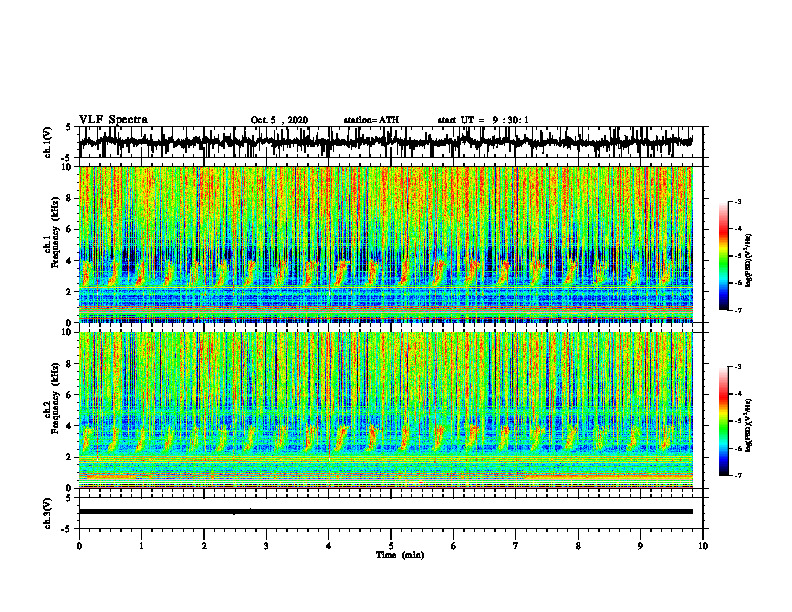792x612 pixels.
Task: Click time axis tick label "1"
Action: [x=141, y=546]
